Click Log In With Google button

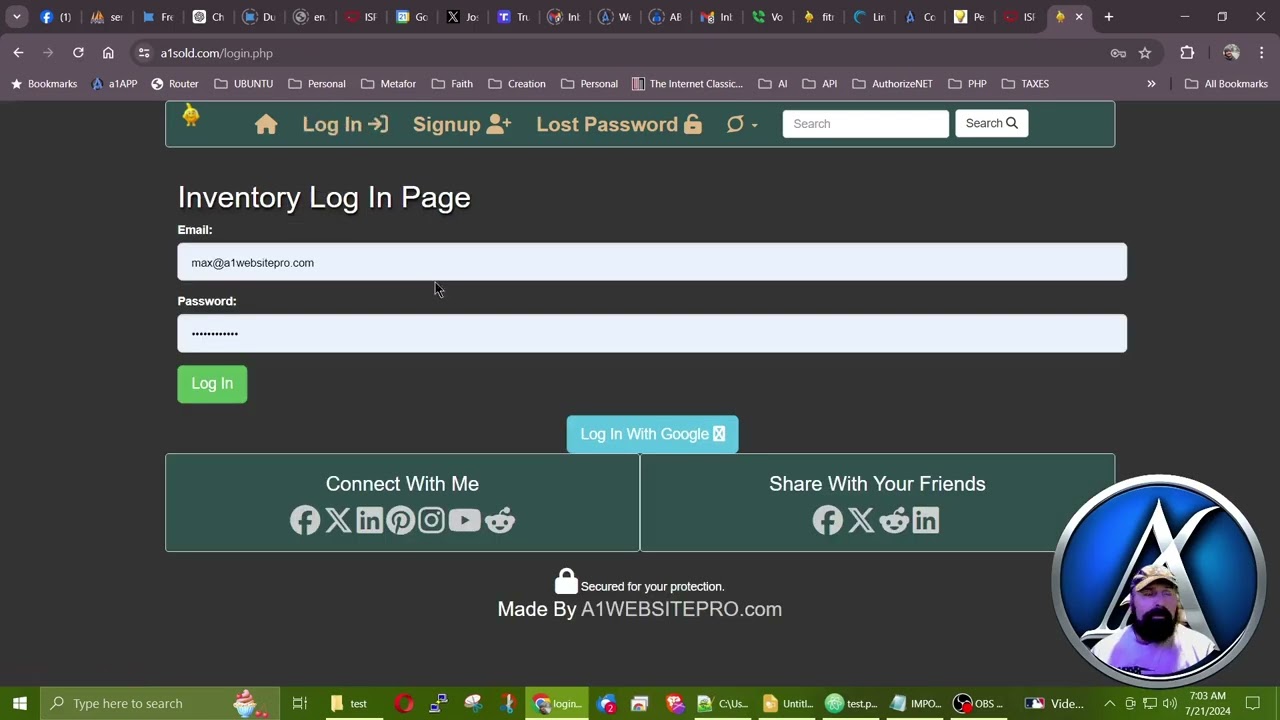(652, 434)
